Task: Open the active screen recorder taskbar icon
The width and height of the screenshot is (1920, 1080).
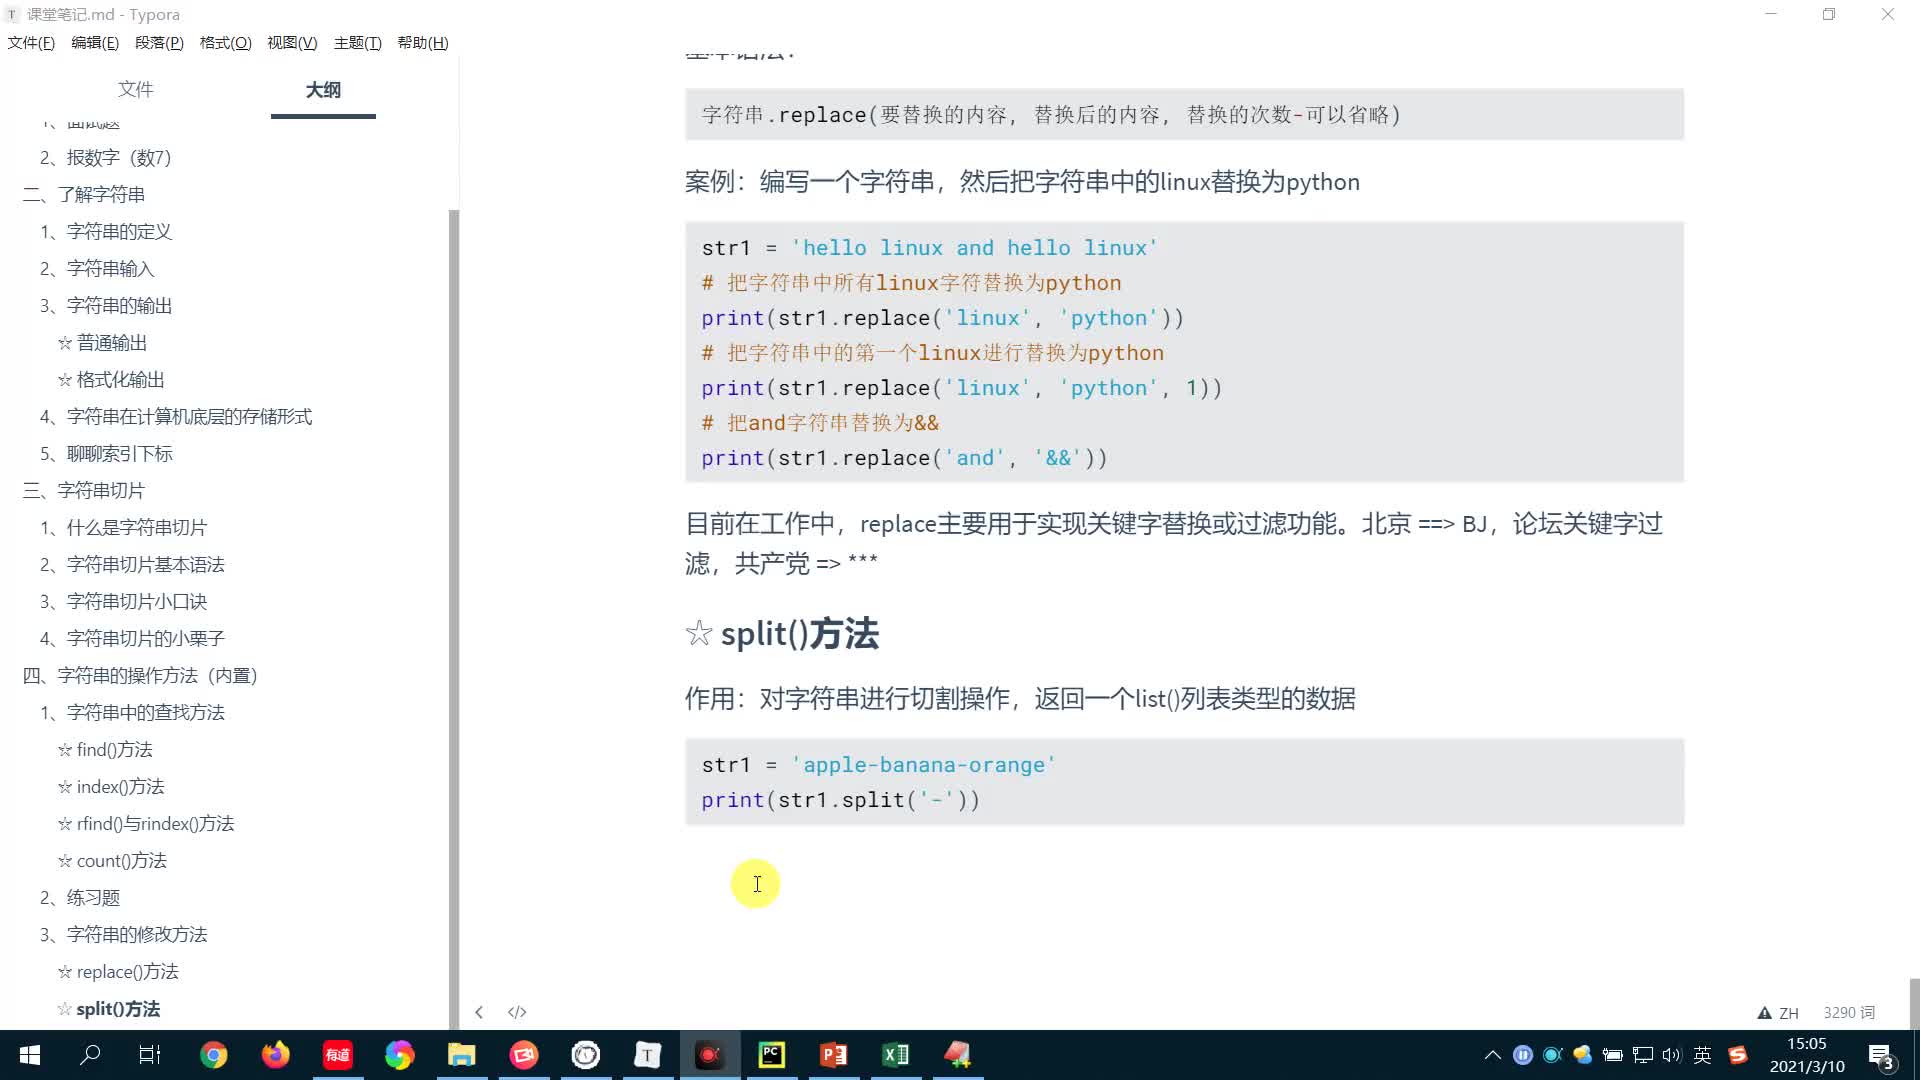Action: [709, 1055]
